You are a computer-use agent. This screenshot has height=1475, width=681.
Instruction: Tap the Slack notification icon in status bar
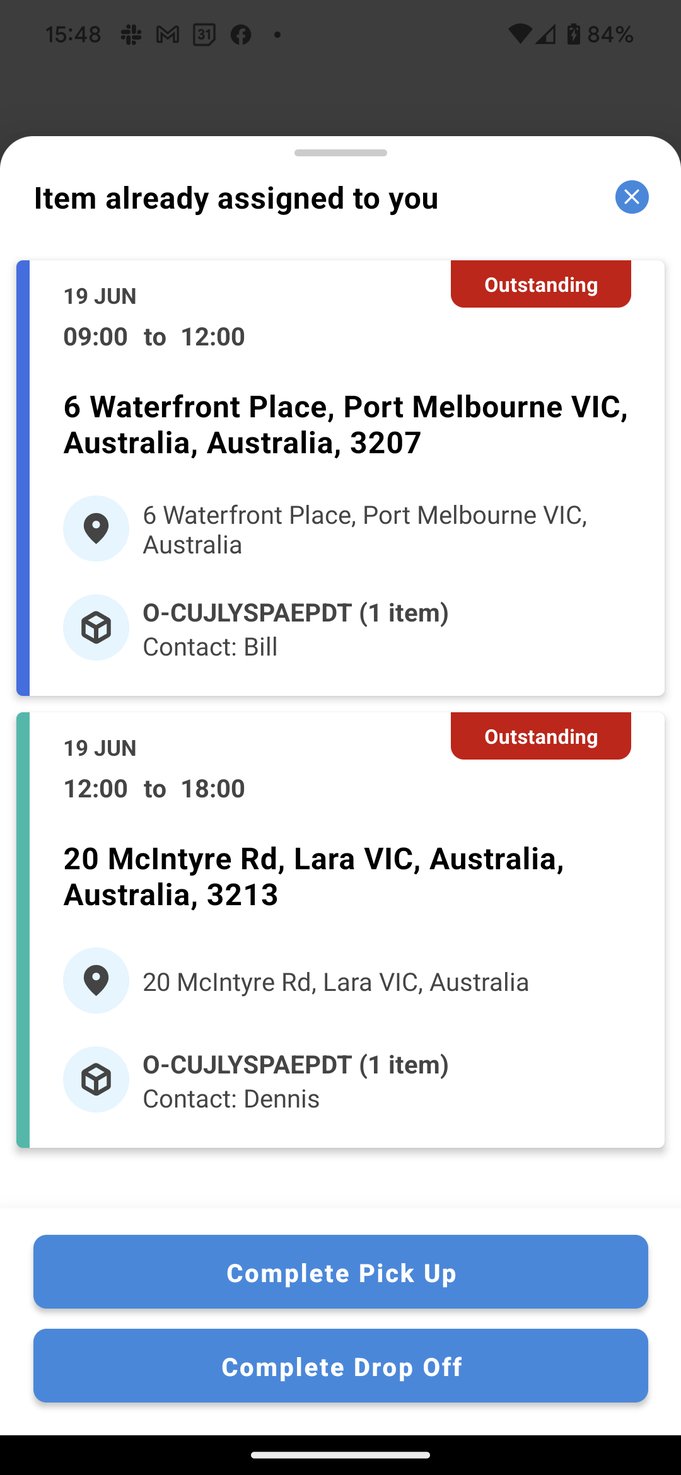point(131,35)
